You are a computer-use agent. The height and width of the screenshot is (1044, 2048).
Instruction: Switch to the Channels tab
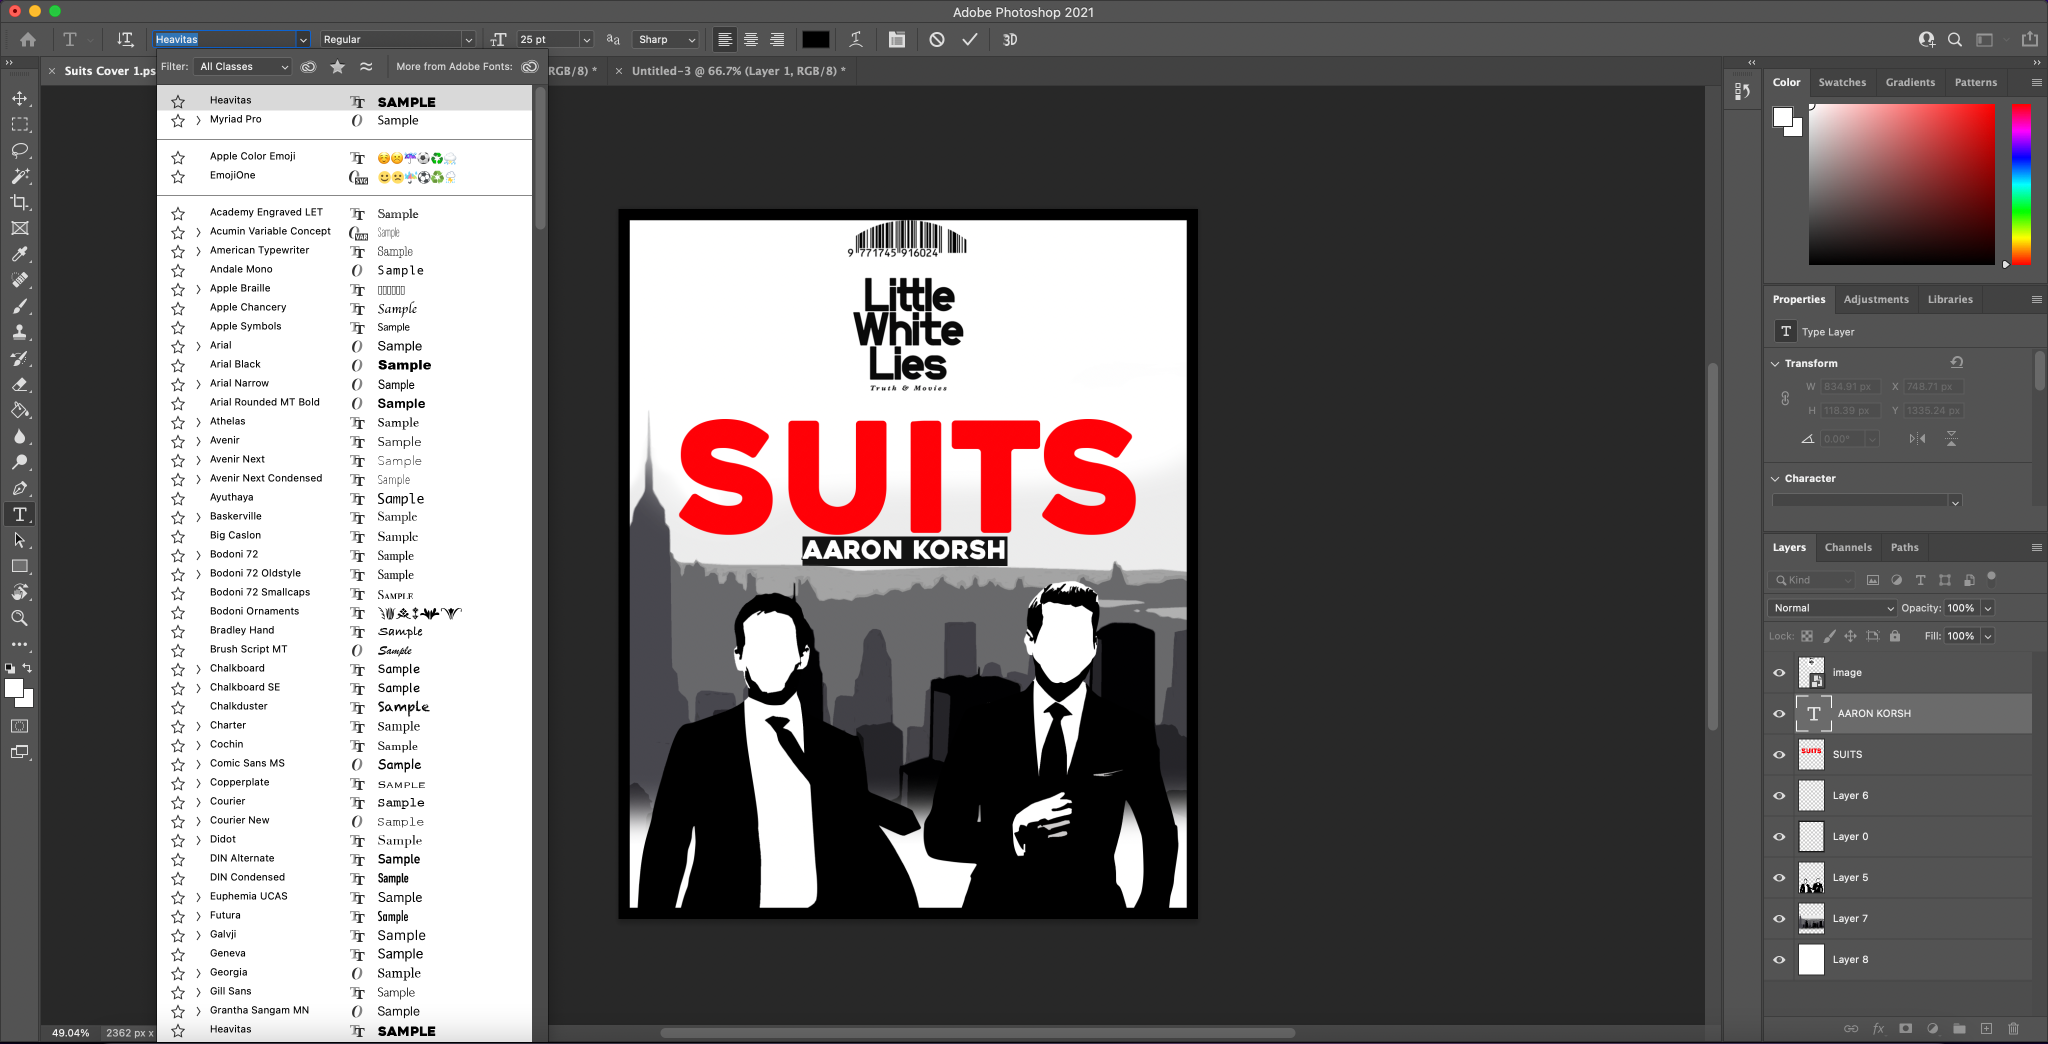(x=1847, y=547)
